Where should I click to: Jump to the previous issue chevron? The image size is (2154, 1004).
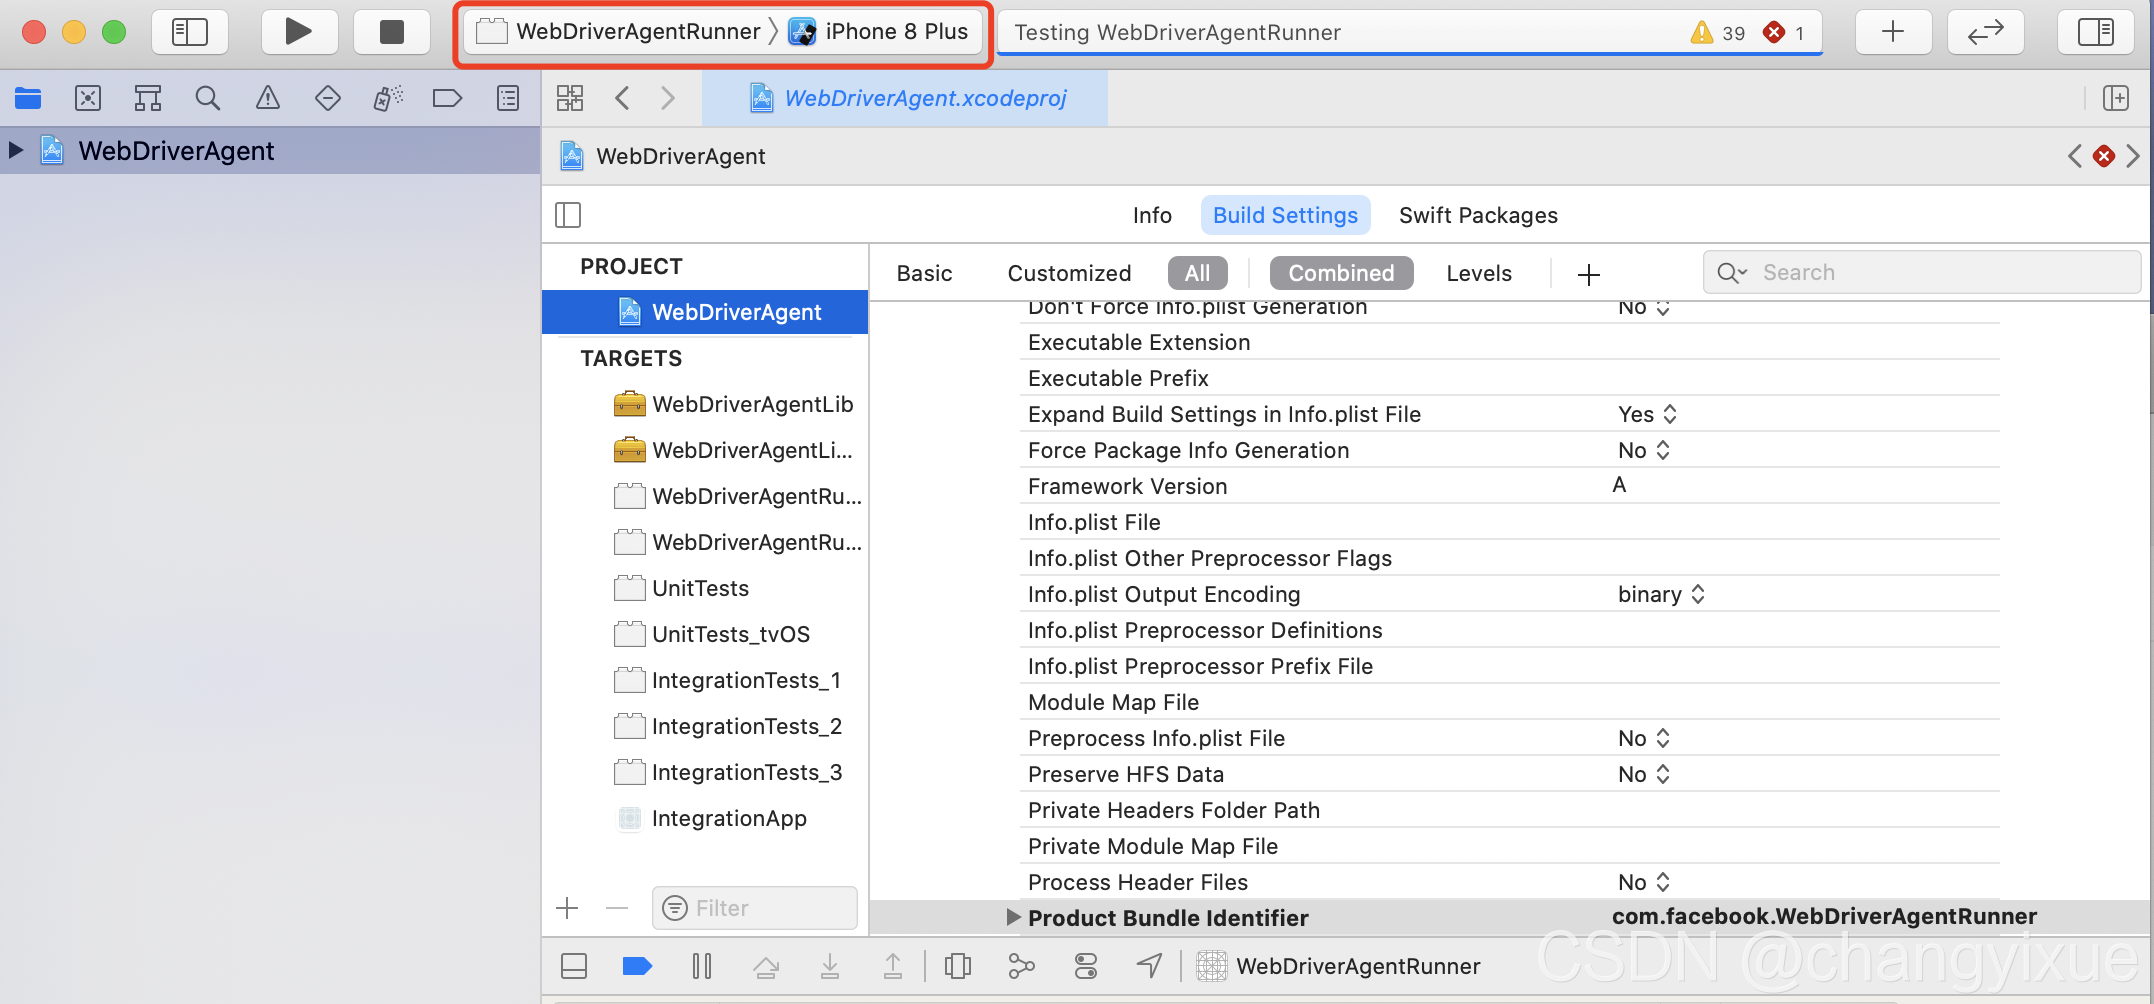[x=2075, y=156]
